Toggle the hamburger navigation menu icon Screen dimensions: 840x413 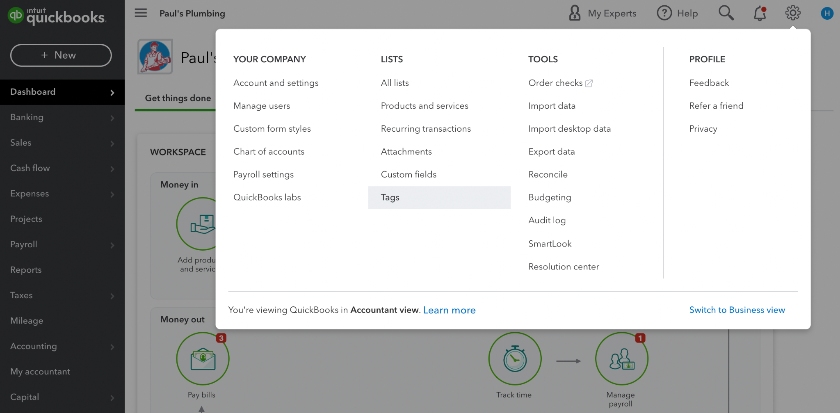click(141, 13)
